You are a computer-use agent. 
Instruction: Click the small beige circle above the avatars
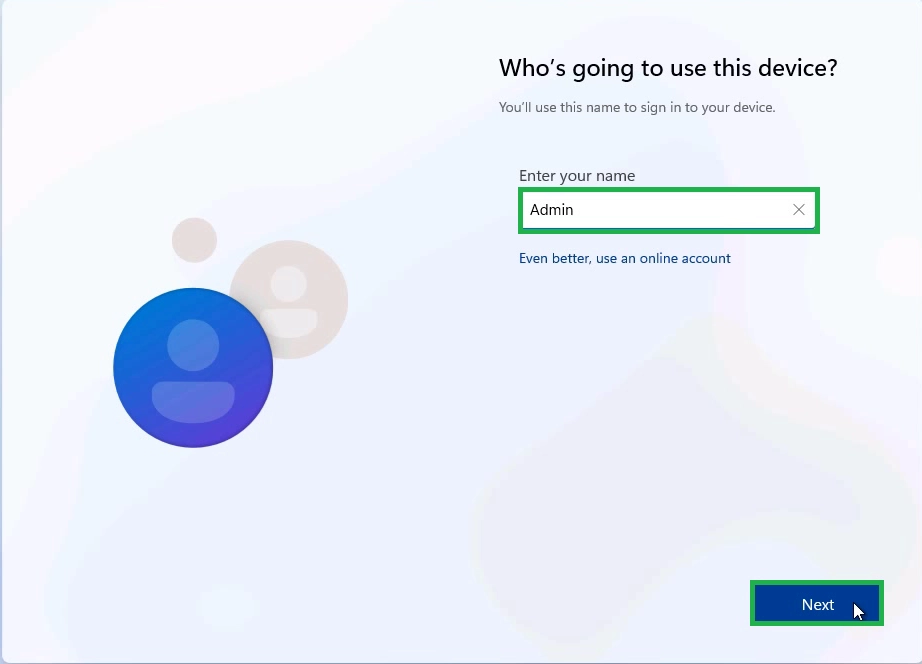pos(194,240)
